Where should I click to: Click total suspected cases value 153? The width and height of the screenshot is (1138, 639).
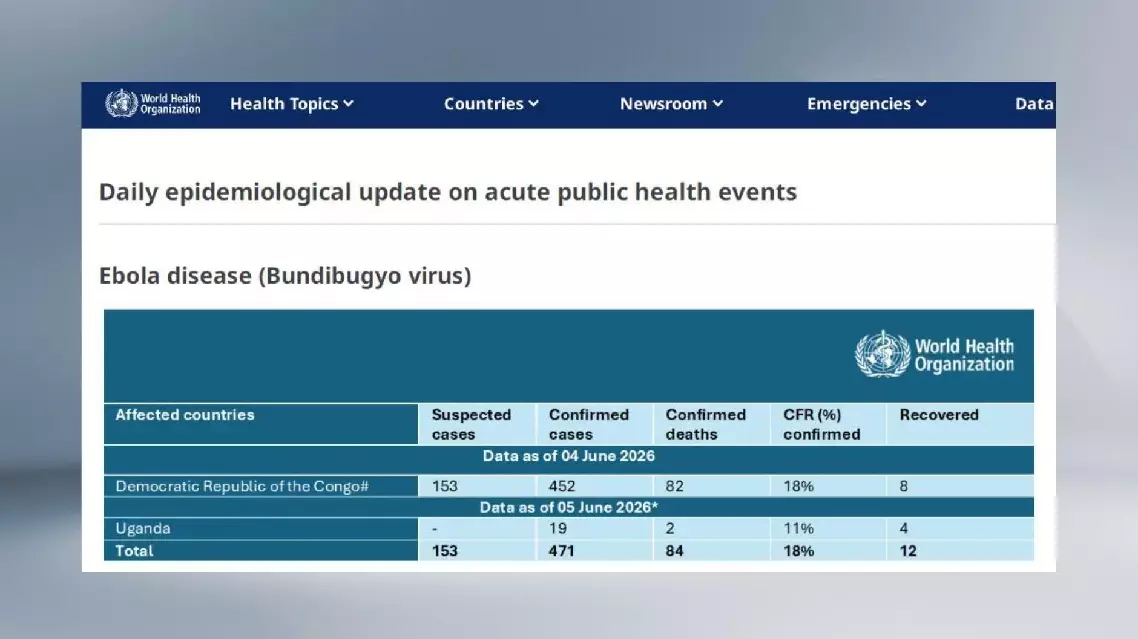coord(445,551)
